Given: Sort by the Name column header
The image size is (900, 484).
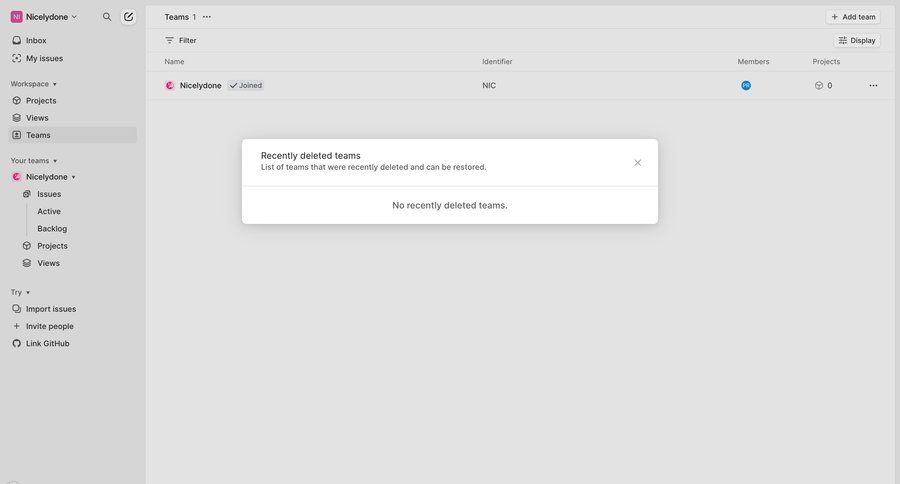Looking at the screenshot, I should pyautogui.click(x=174, y=62).
